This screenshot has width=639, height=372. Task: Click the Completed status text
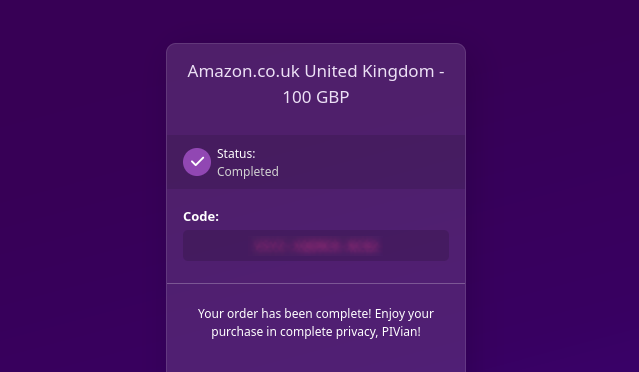(x=248, y=172)
